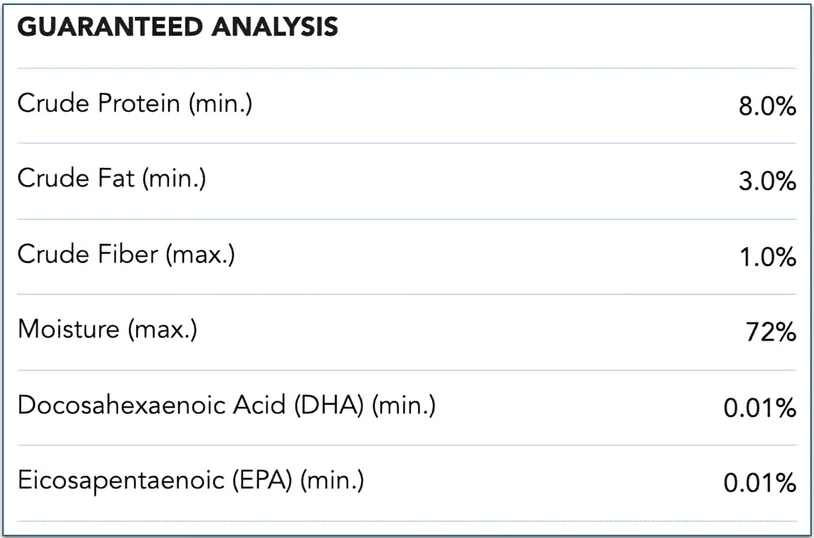Select the Crude Fiber (max.) label
The width and height of the screenshot is (814, 538).
tap(126, 254)
